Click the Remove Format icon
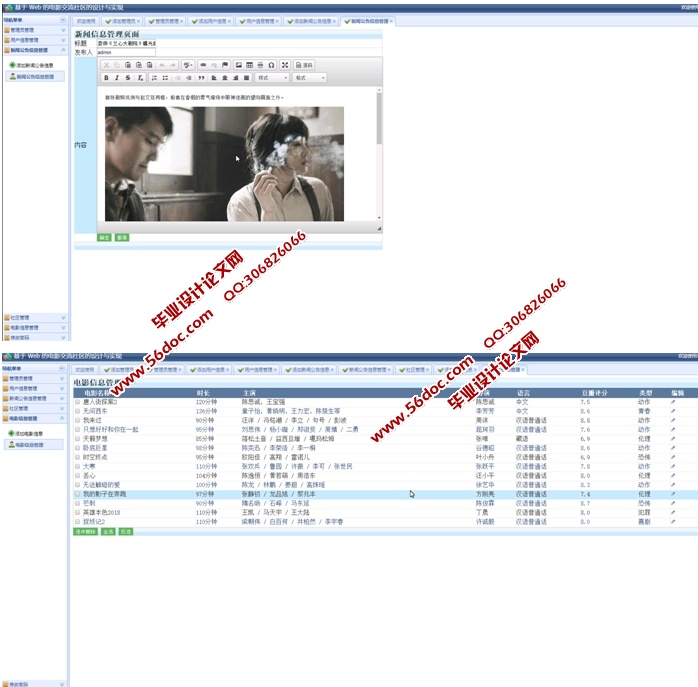698x687 pixels. (140, 78)
